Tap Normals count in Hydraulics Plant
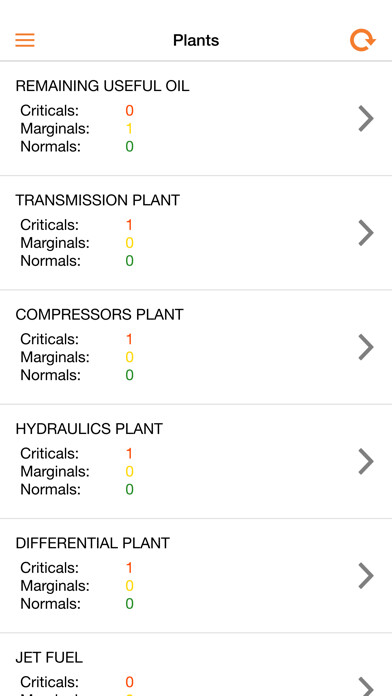This screenshot has height=696, width=392. click(x=129, y=489)
